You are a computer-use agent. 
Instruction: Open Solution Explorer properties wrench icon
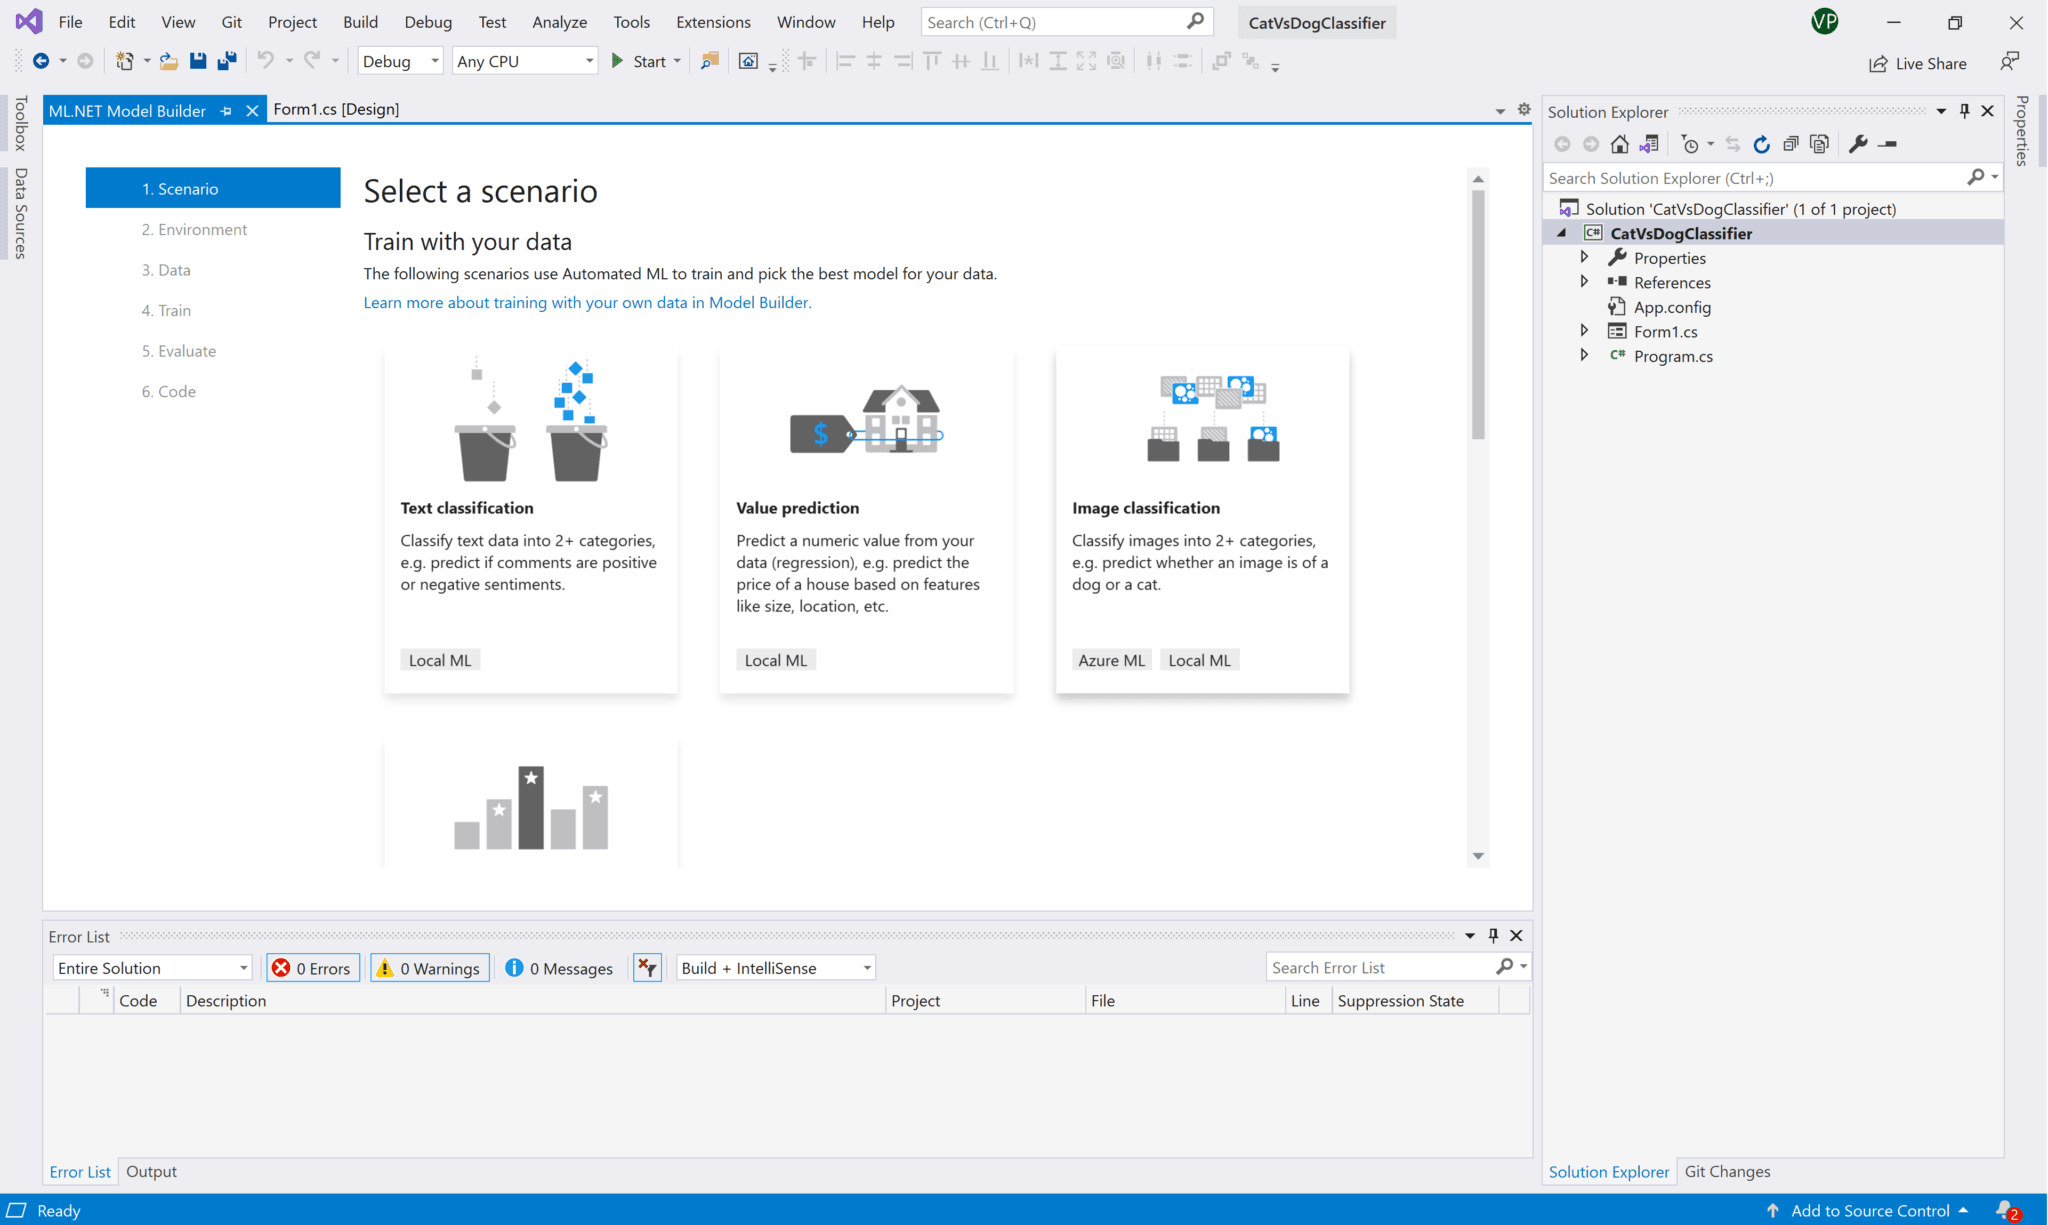point(1858,144)
